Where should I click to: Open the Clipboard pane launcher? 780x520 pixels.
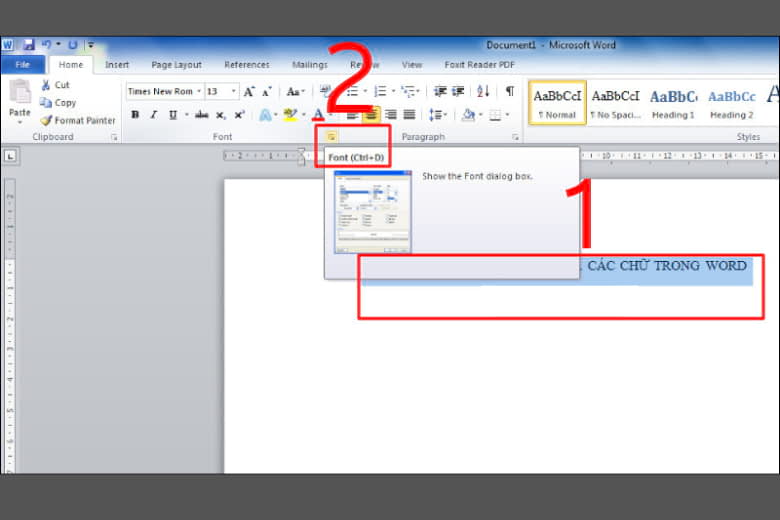click(114, 137)
